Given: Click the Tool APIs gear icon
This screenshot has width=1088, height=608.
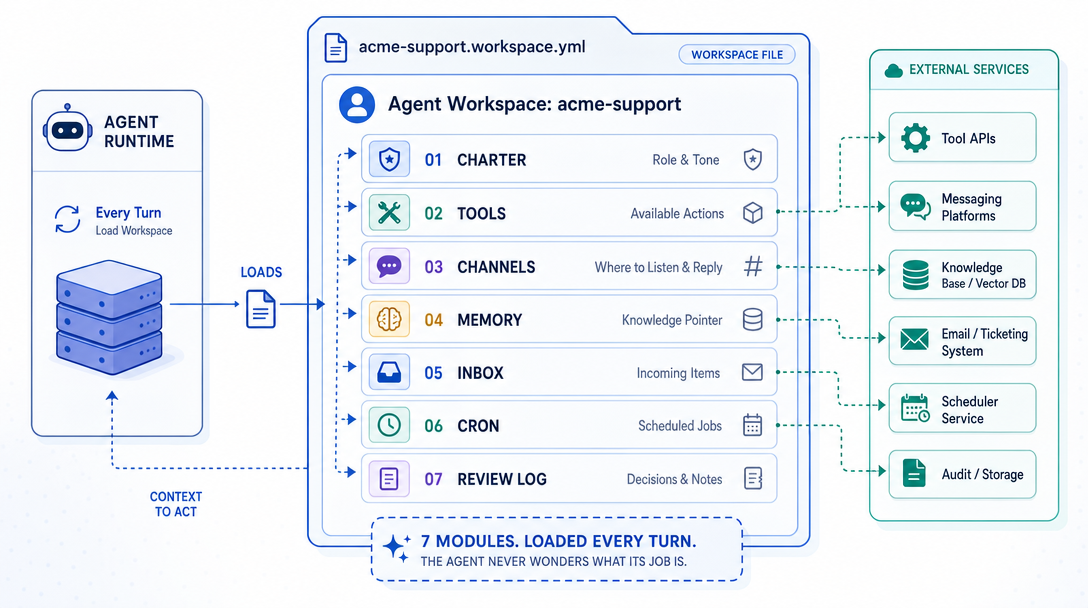Looking at the screenshot, I should point(915,138).
